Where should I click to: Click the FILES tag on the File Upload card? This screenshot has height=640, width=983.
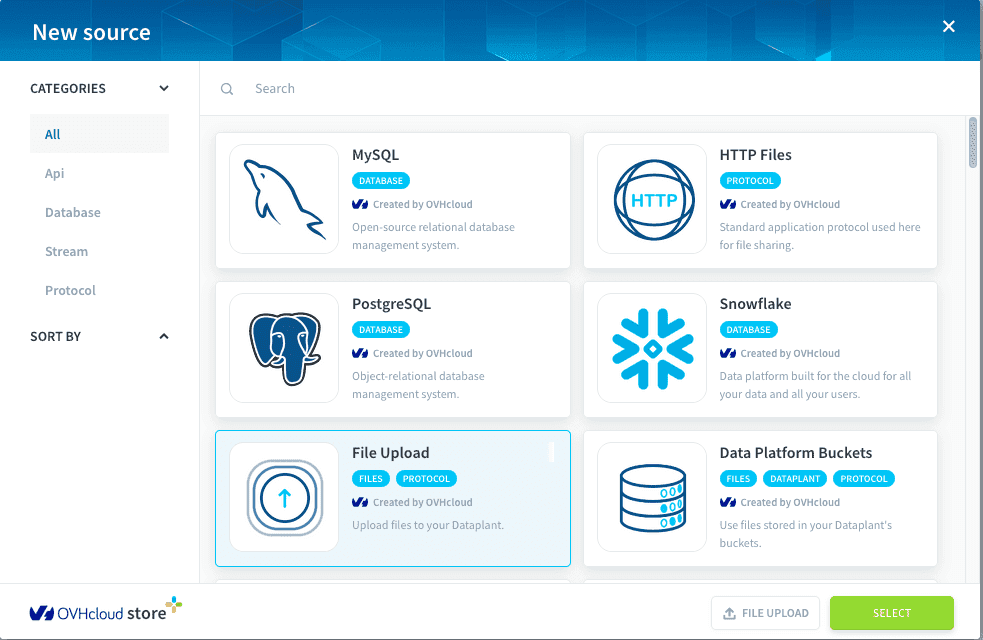pyautogui.click(x=371, y=479)
